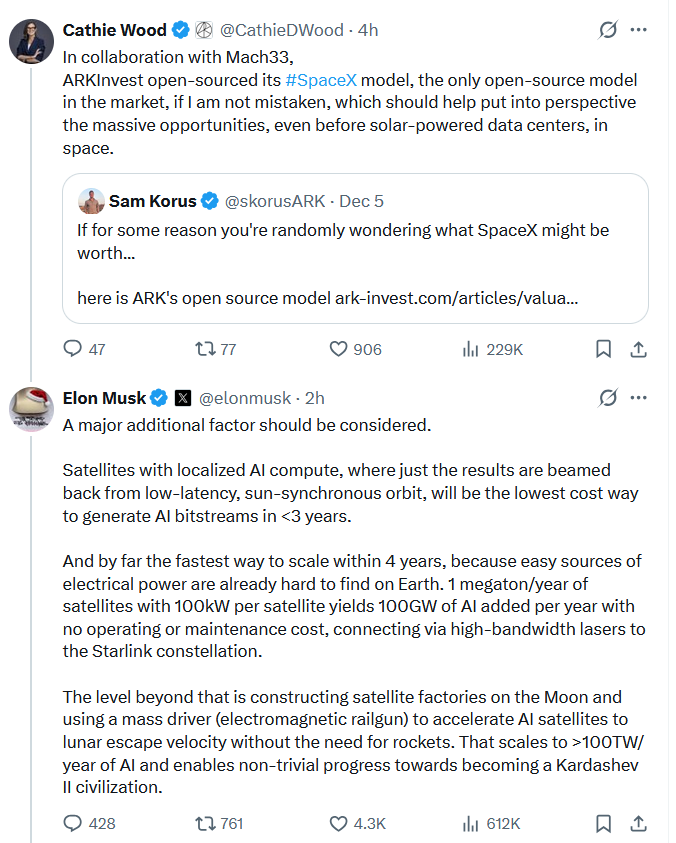Click the X affiliation badge next to elonmusk
The width and height of the screenshot is (676, 843).
click(x=181, y=397)
